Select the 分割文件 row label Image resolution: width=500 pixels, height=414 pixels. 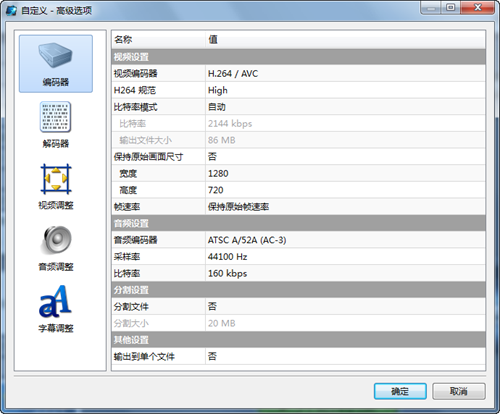(x=131, y=307)
